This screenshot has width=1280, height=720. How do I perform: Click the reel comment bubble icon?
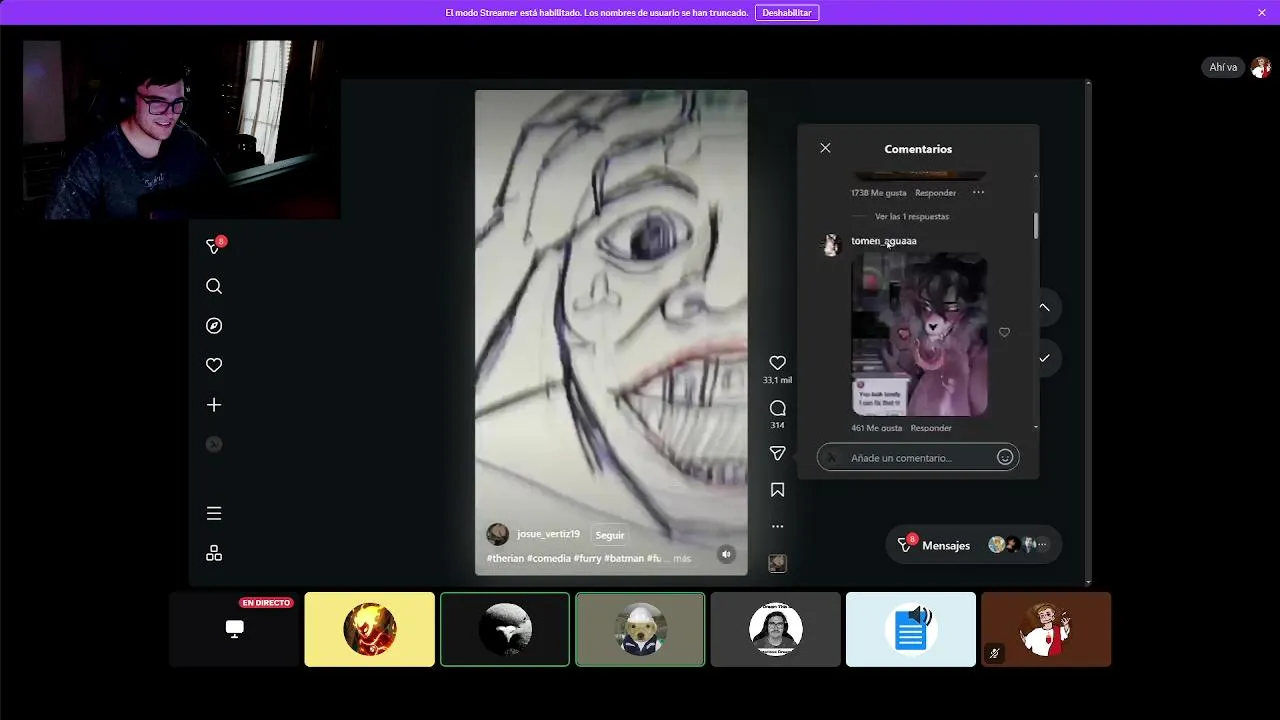point(777,408)
